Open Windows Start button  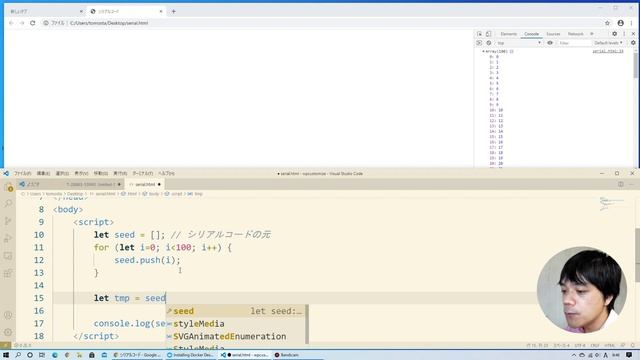[x=6, y=355]
